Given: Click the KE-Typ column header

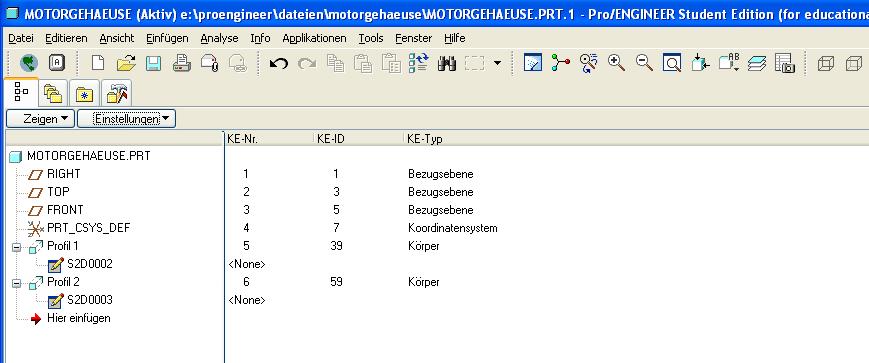Looking at the screenshot, I should coord(425,139).
